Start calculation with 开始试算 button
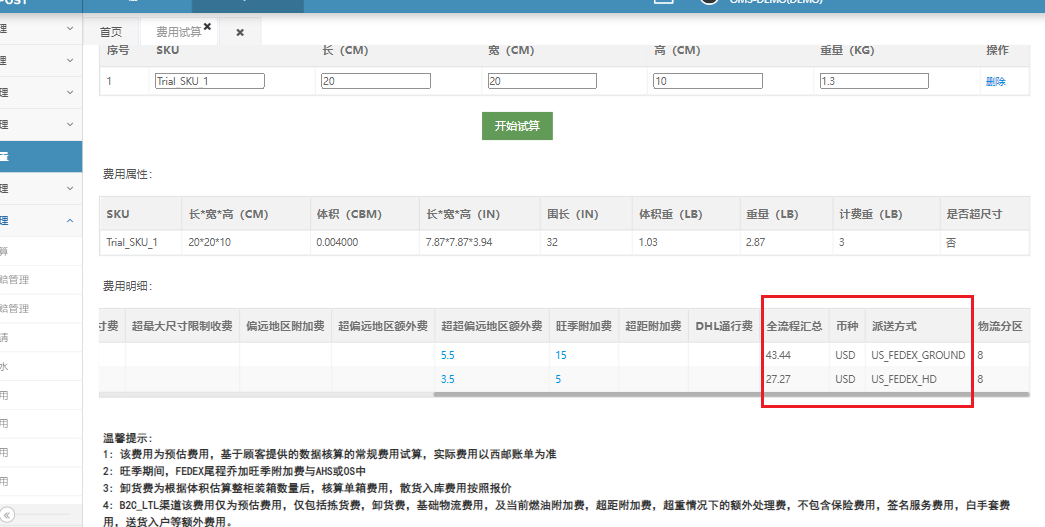Image resolution: width=1045 pixels, height=527 pixels. tap(517, 126)
